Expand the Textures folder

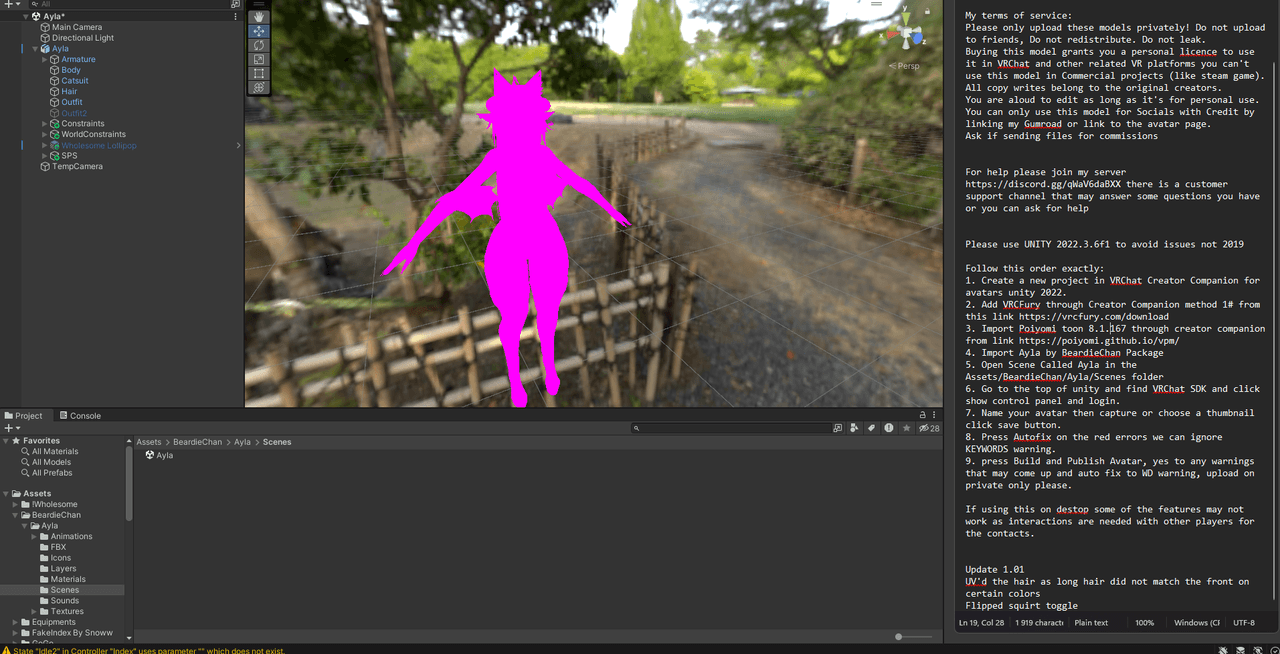tap(35, 611)
